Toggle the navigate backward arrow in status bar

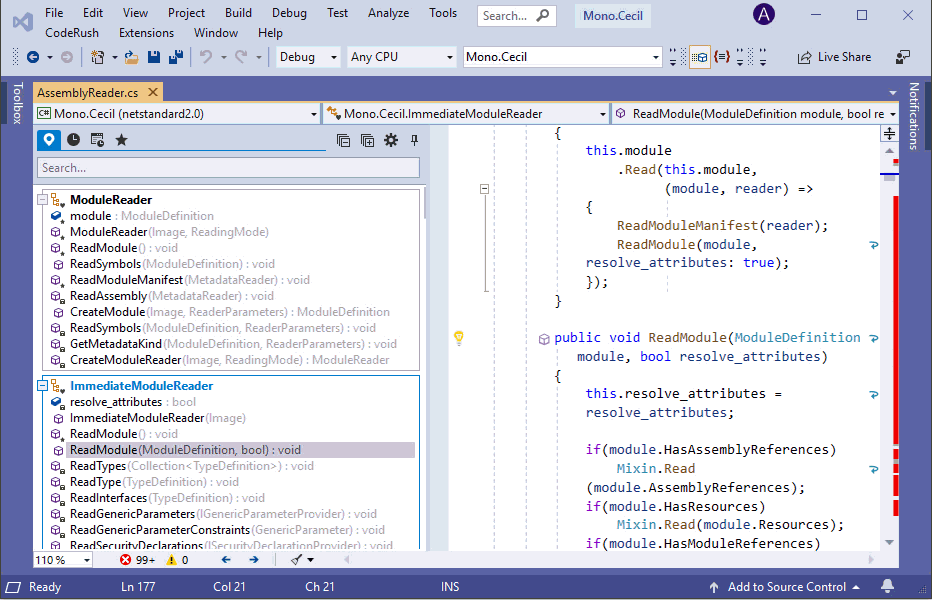tap(225, 560)
